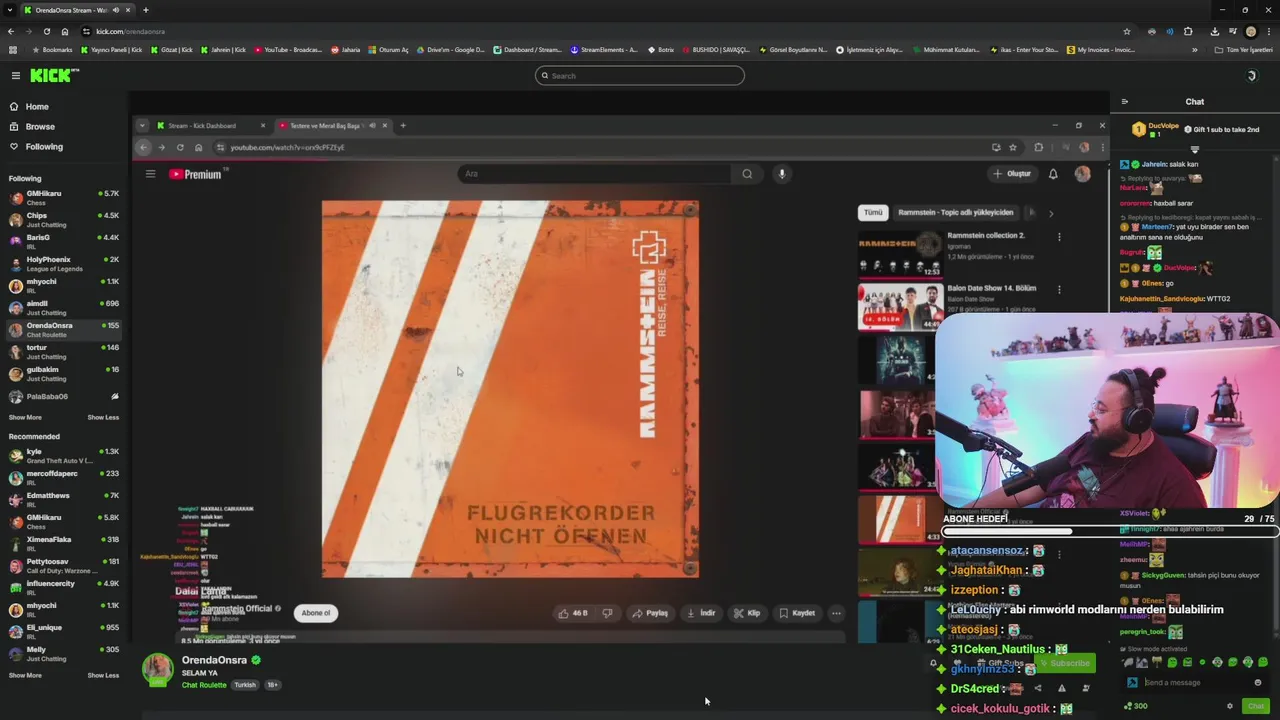Go to Home in Kick sidebar
The image size is (1280, 720).
[x=30, y=106]
